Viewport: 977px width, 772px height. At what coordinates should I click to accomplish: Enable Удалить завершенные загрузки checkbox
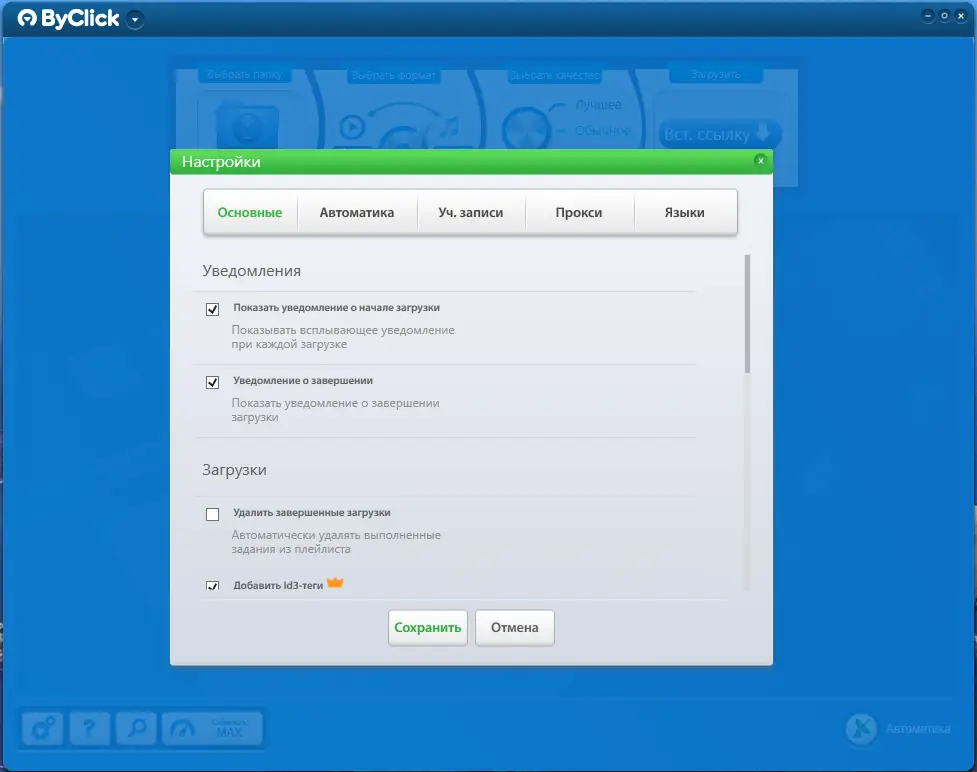[212, 514]
